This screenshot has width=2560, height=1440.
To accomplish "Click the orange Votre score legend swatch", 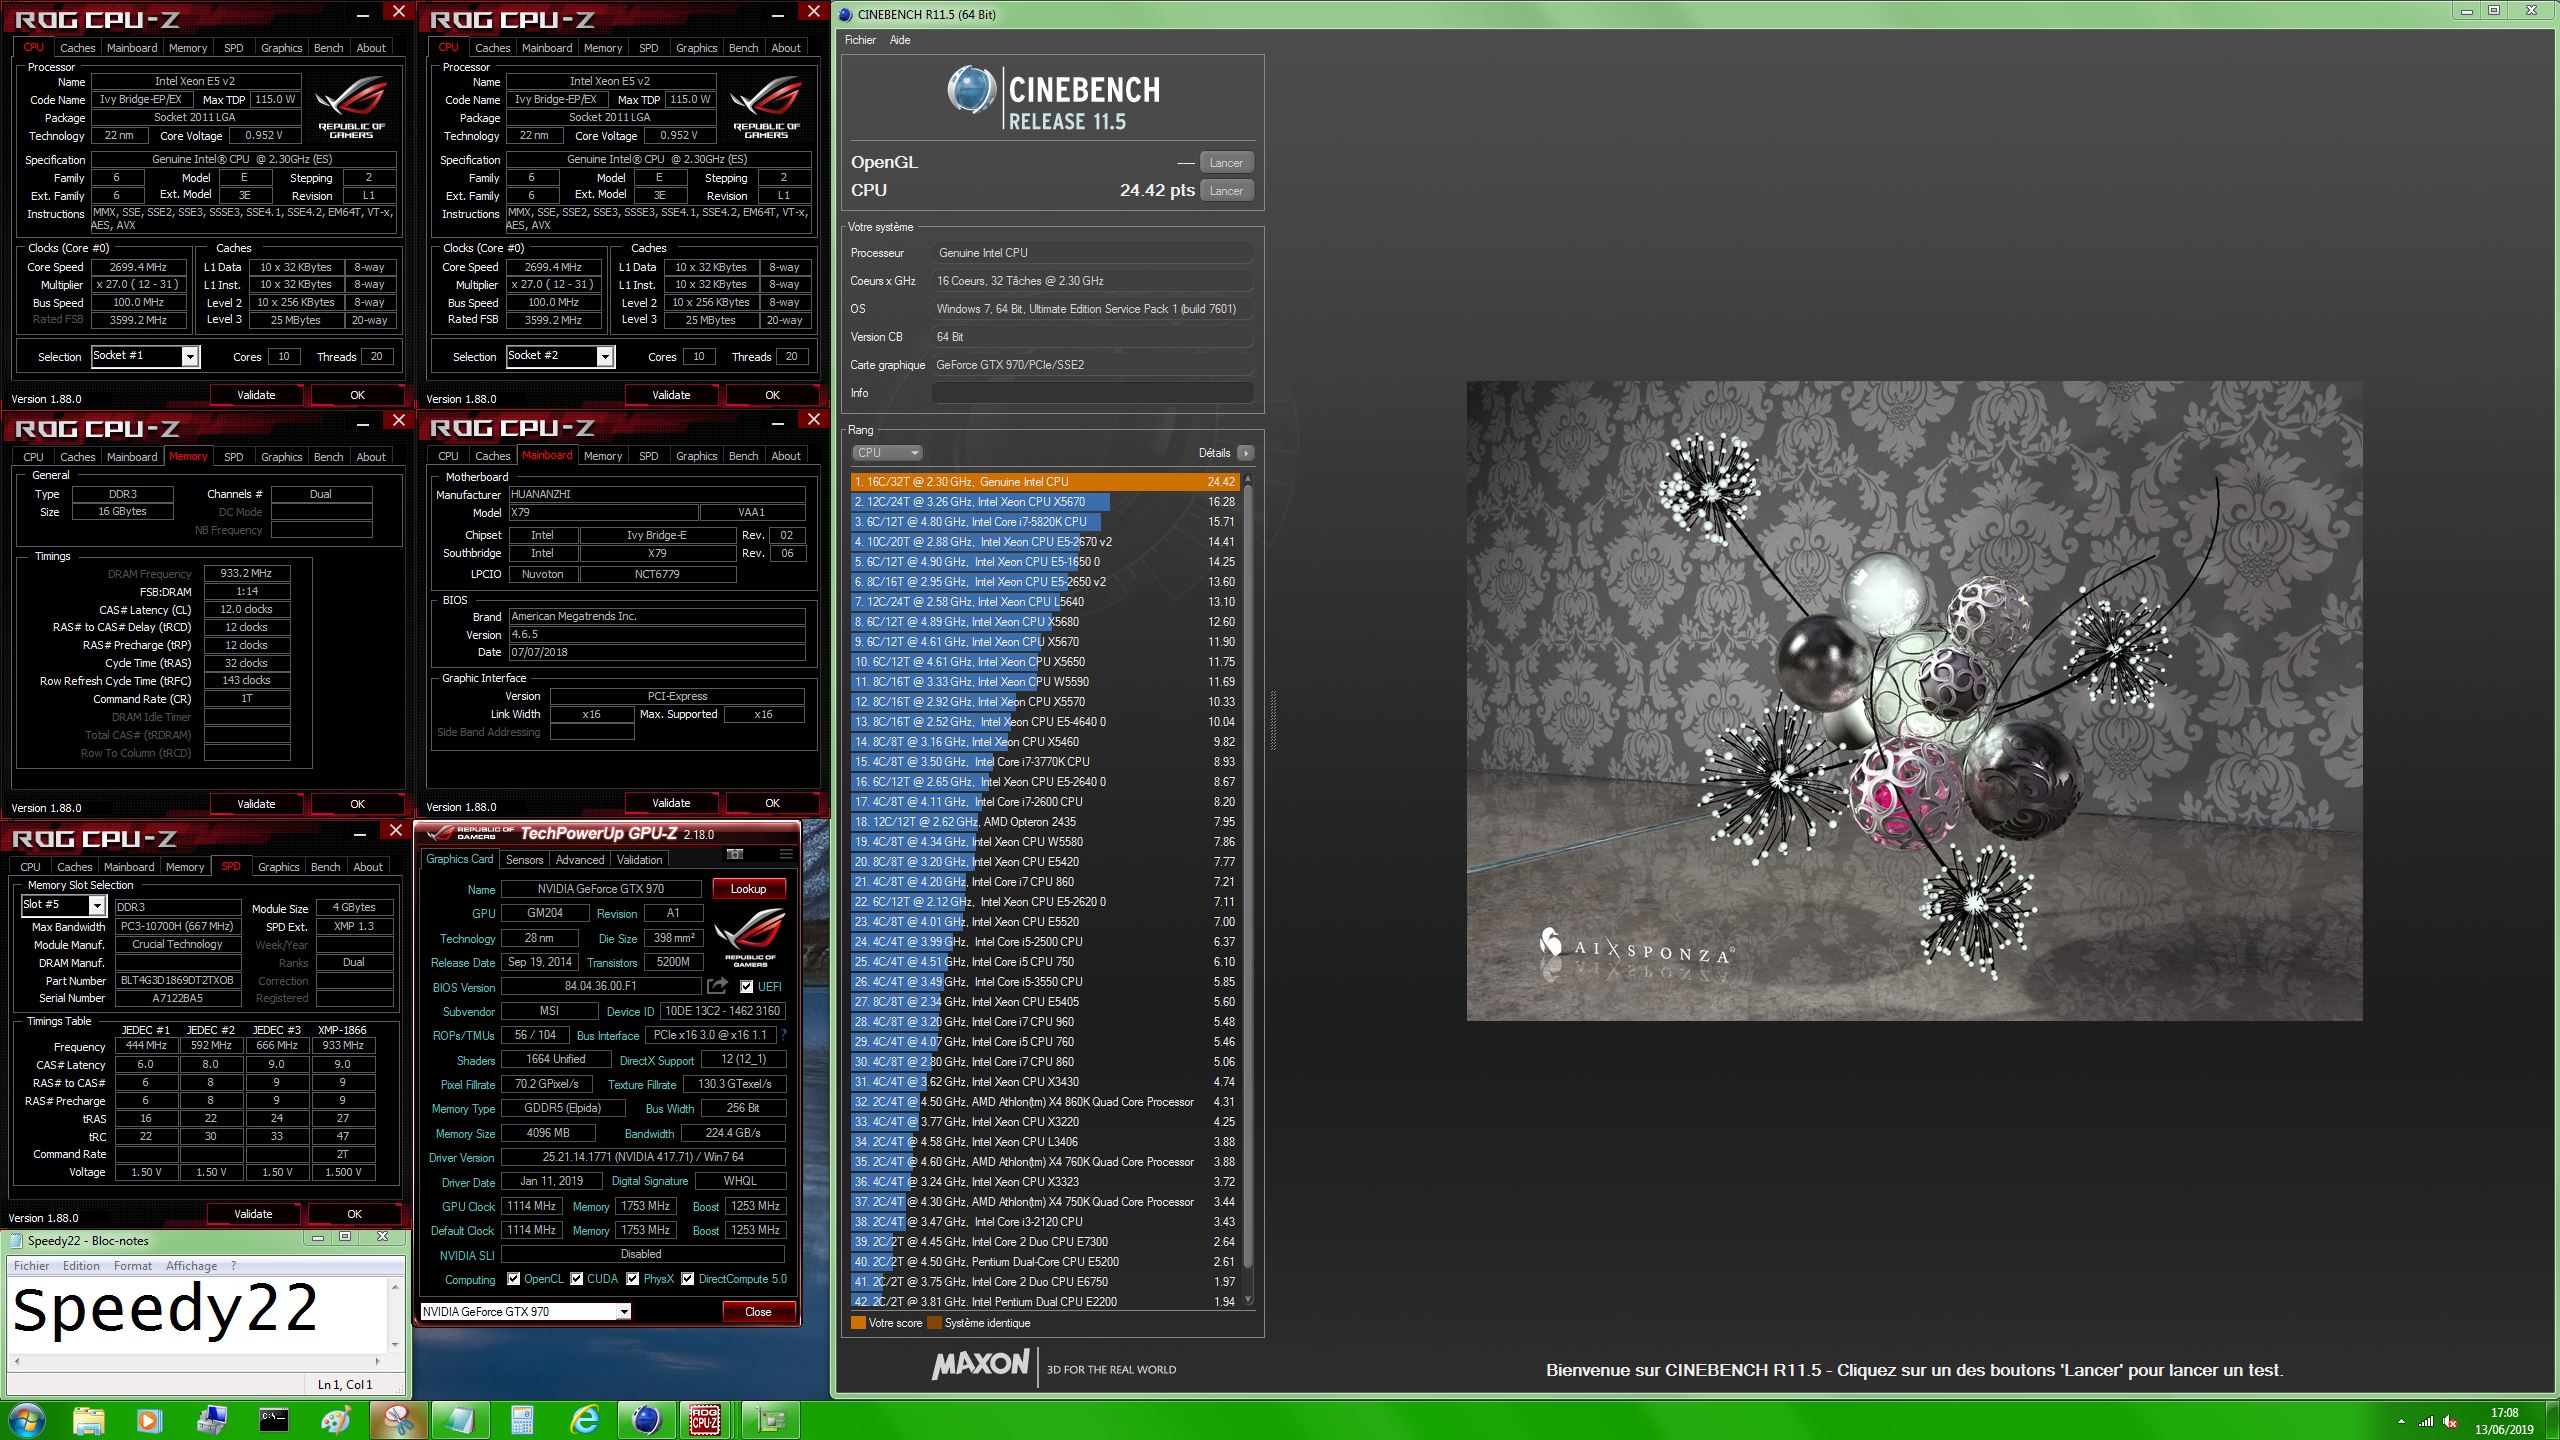I will pyautogui.click(x=858, y=1323).
